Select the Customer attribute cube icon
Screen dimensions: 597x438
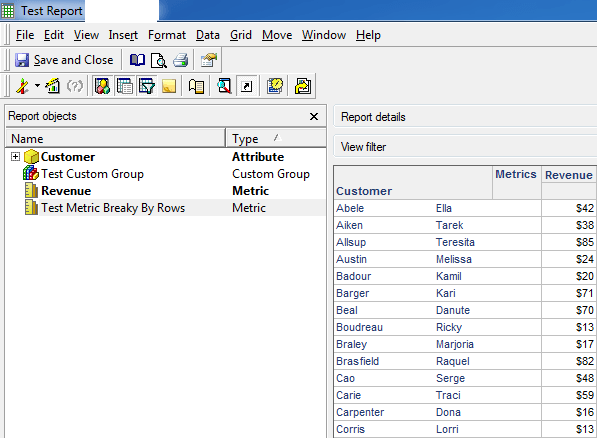(x=31, y=157)
